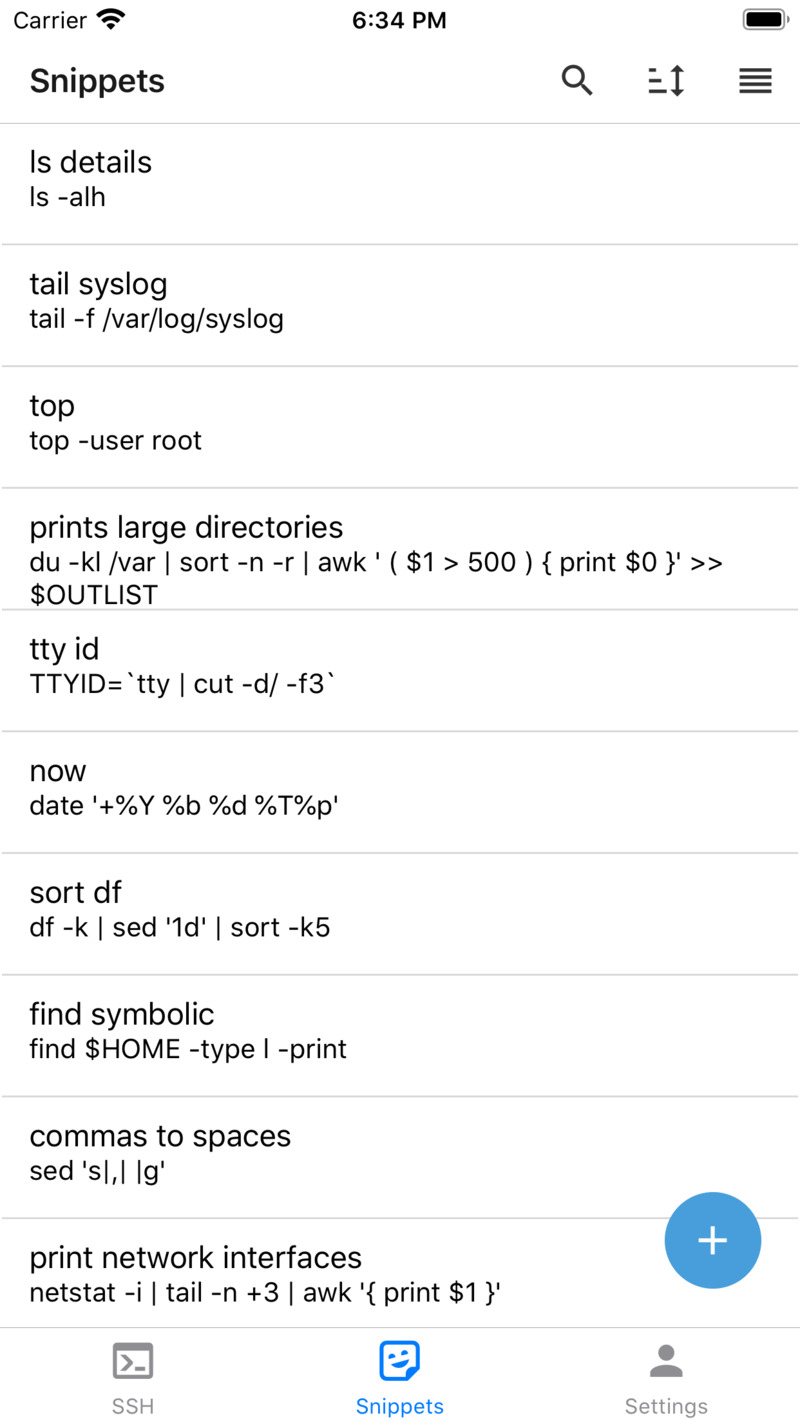Tap the list view lines icon
The image size is (800, 1422).
coord(755,81)
